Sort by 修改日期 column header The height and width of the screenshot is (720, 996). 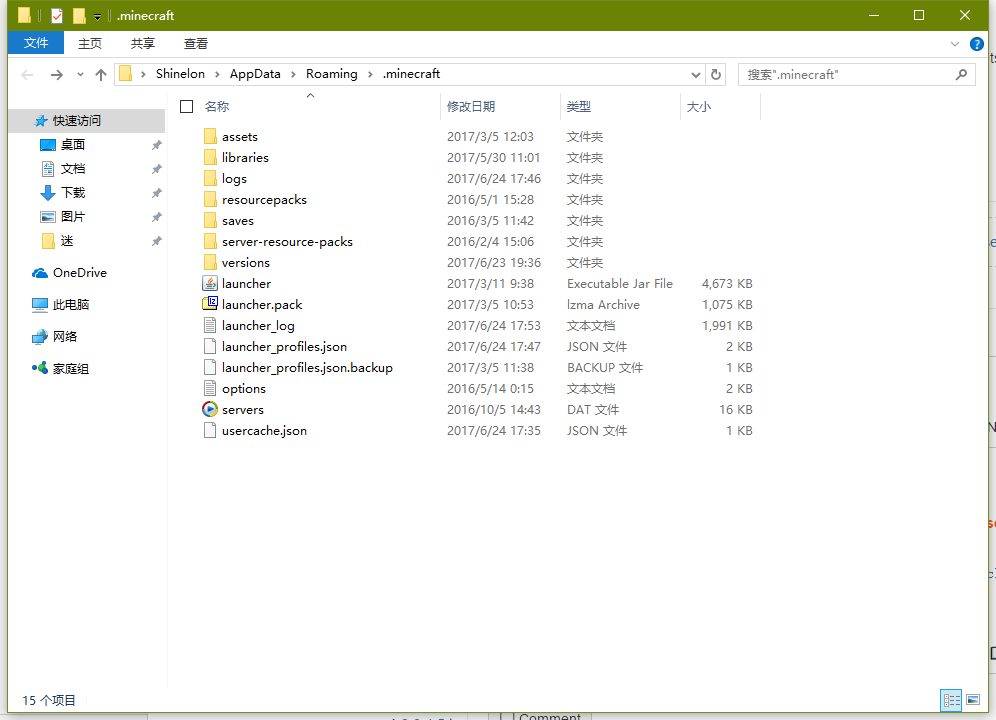click(471, 107)
